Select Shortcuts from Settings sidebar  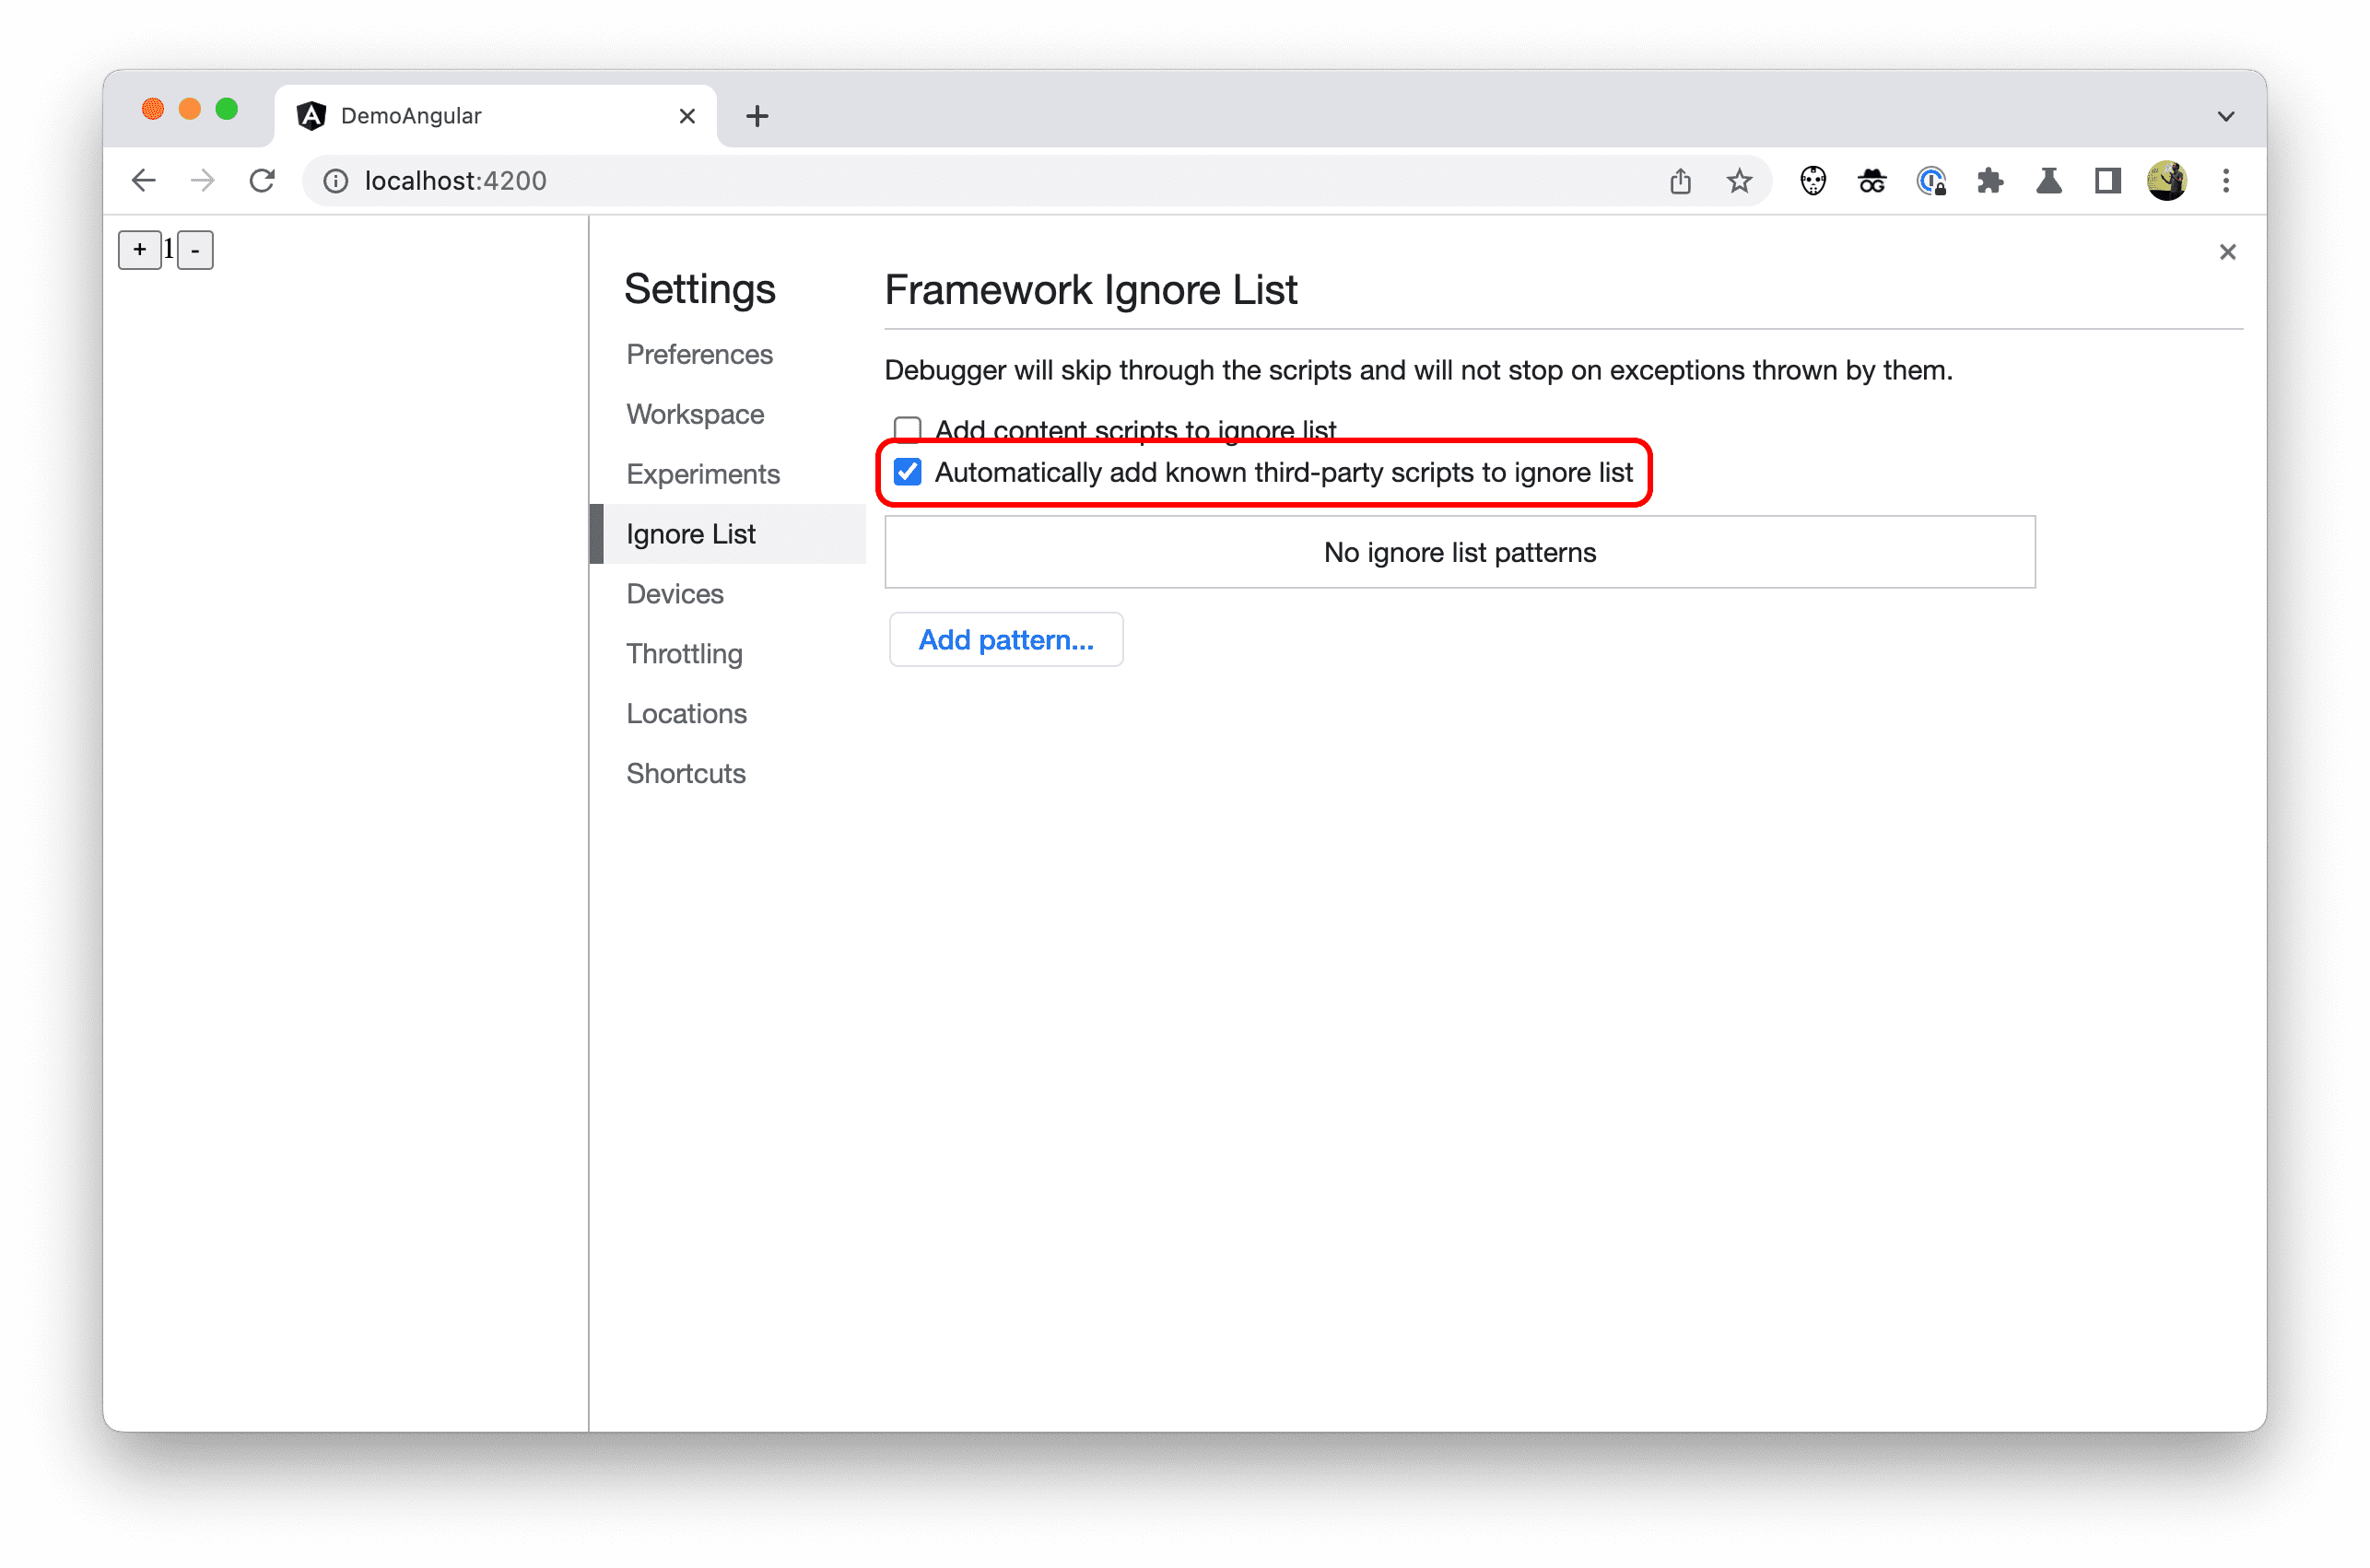pos(688,772)
